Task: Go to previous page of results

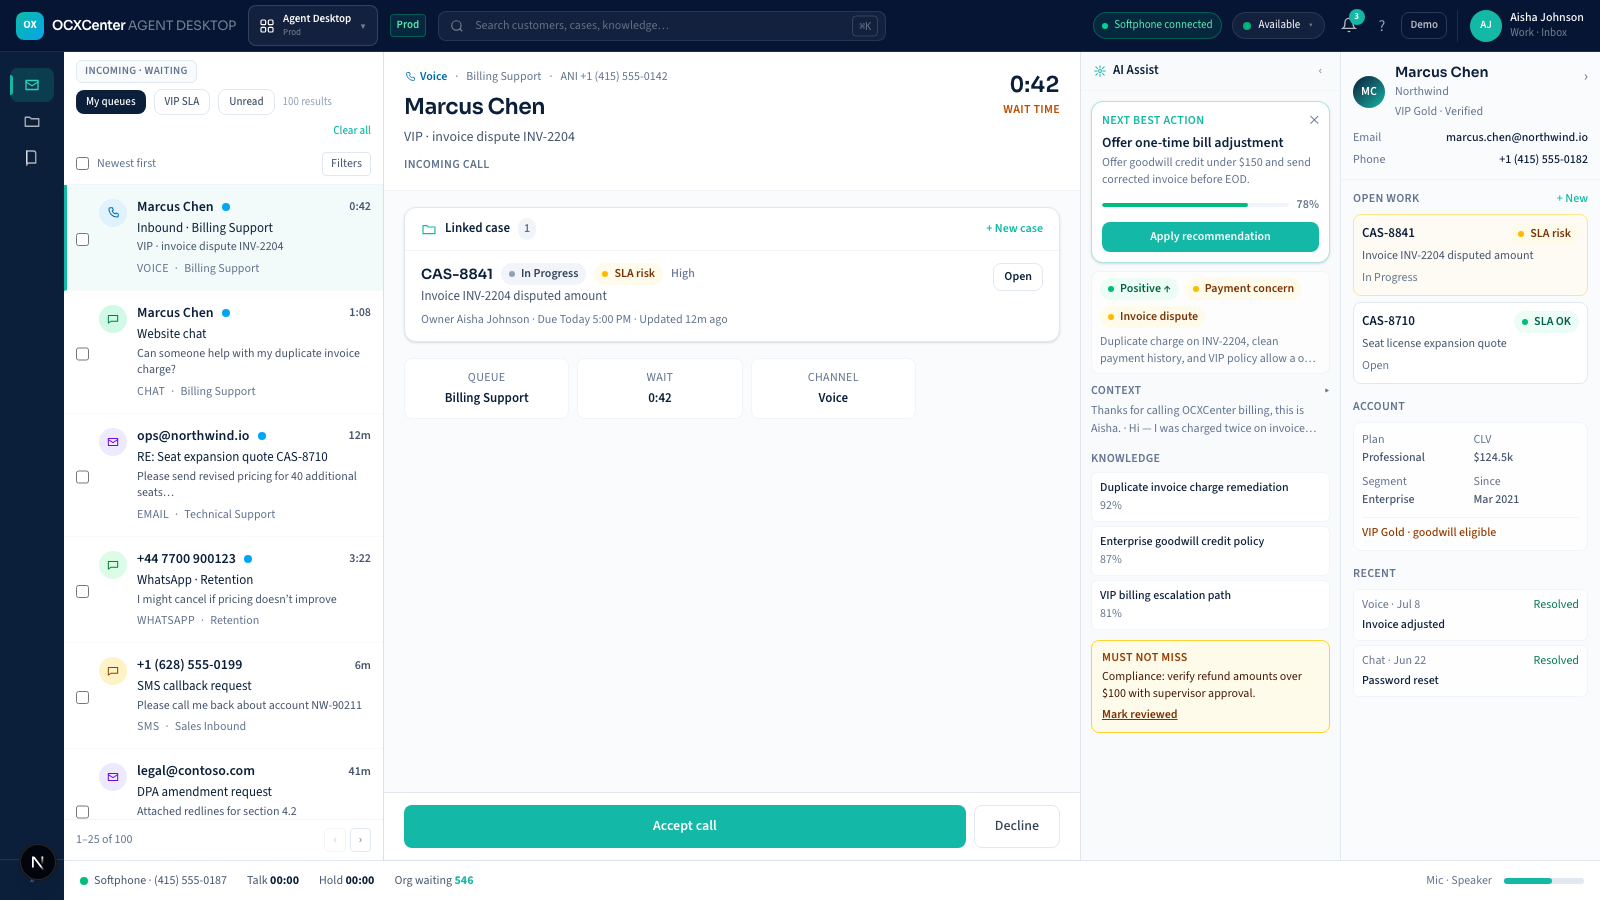Action: click(335, 840)
